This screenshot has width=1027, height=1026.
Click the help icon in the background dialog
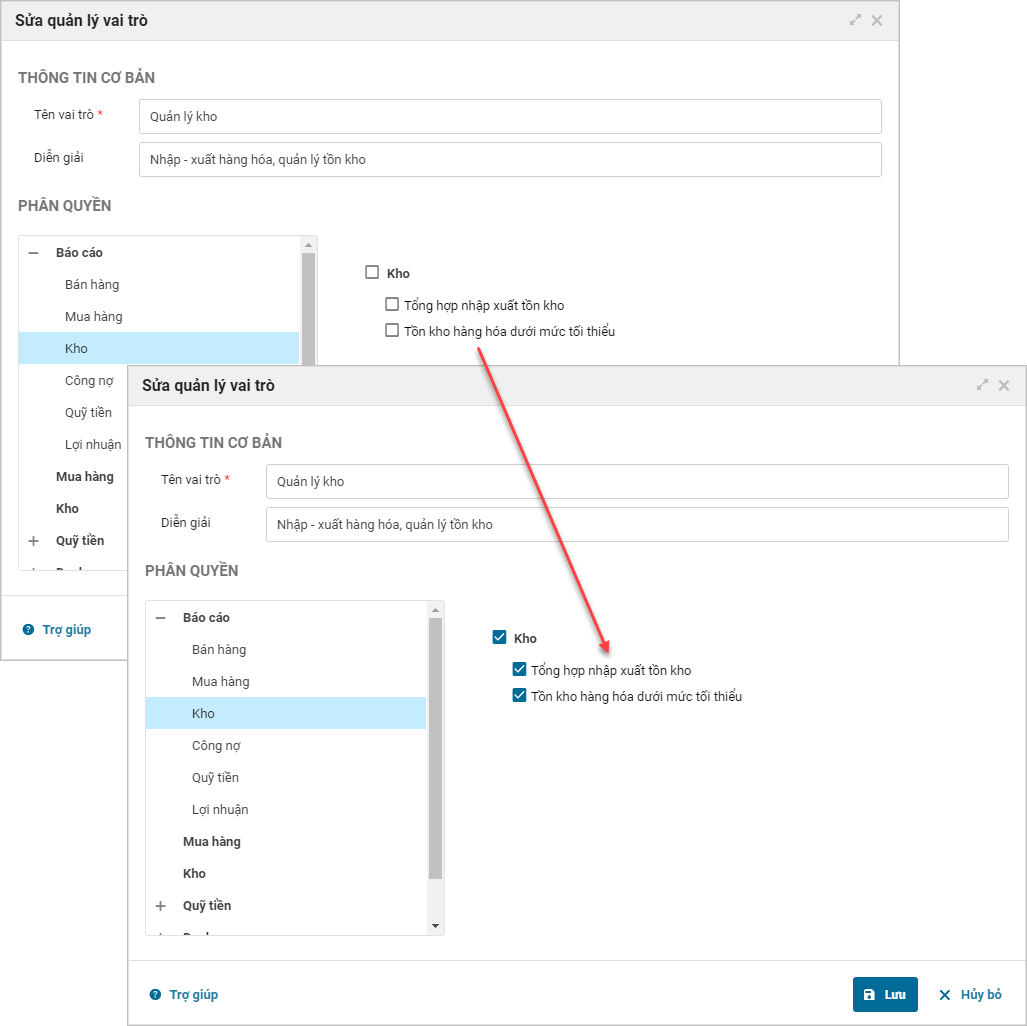pos(28,630)
